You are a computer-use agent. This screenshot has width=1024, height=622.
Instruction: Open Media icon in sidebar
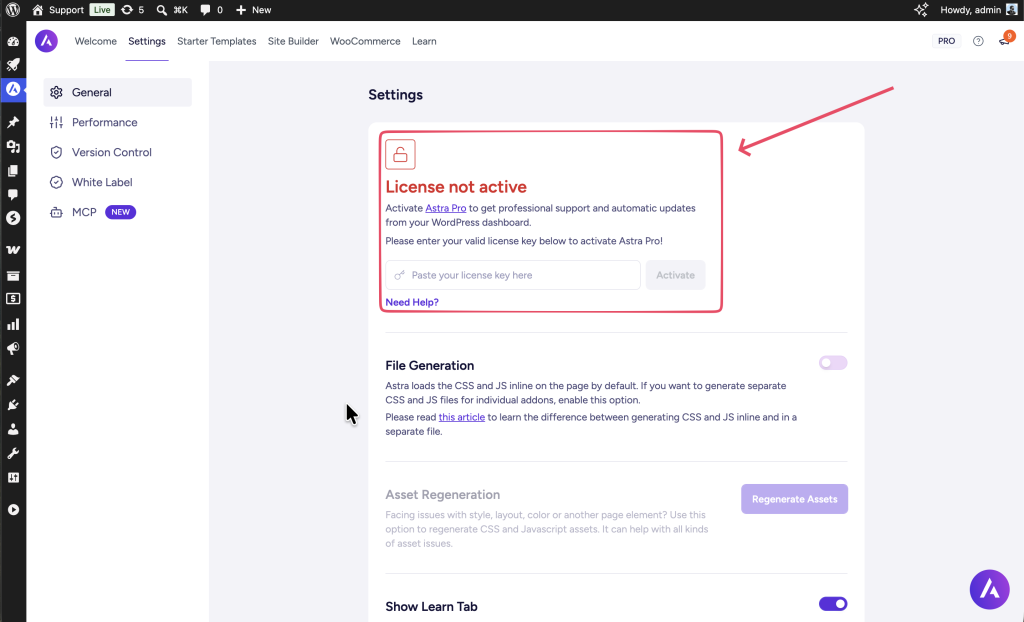[x=13, y=146]
